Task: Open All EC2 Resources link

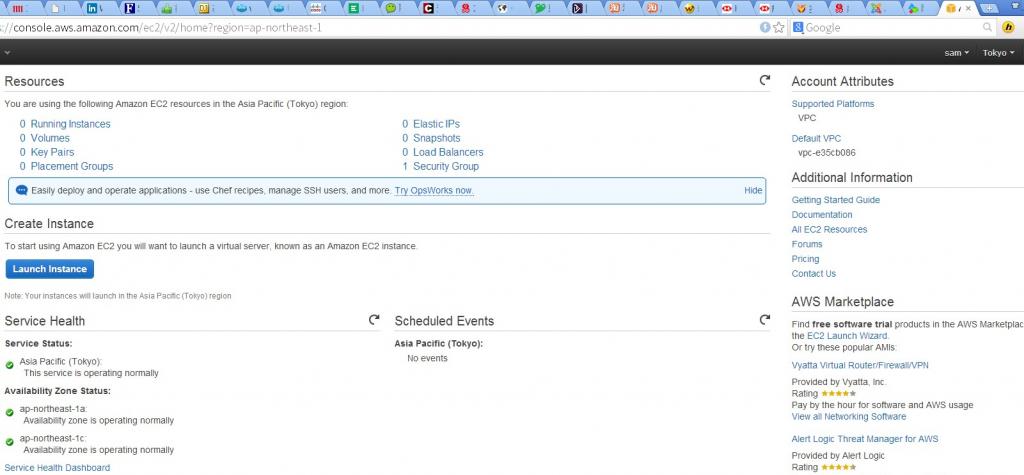Action: [x=829, y=229]
